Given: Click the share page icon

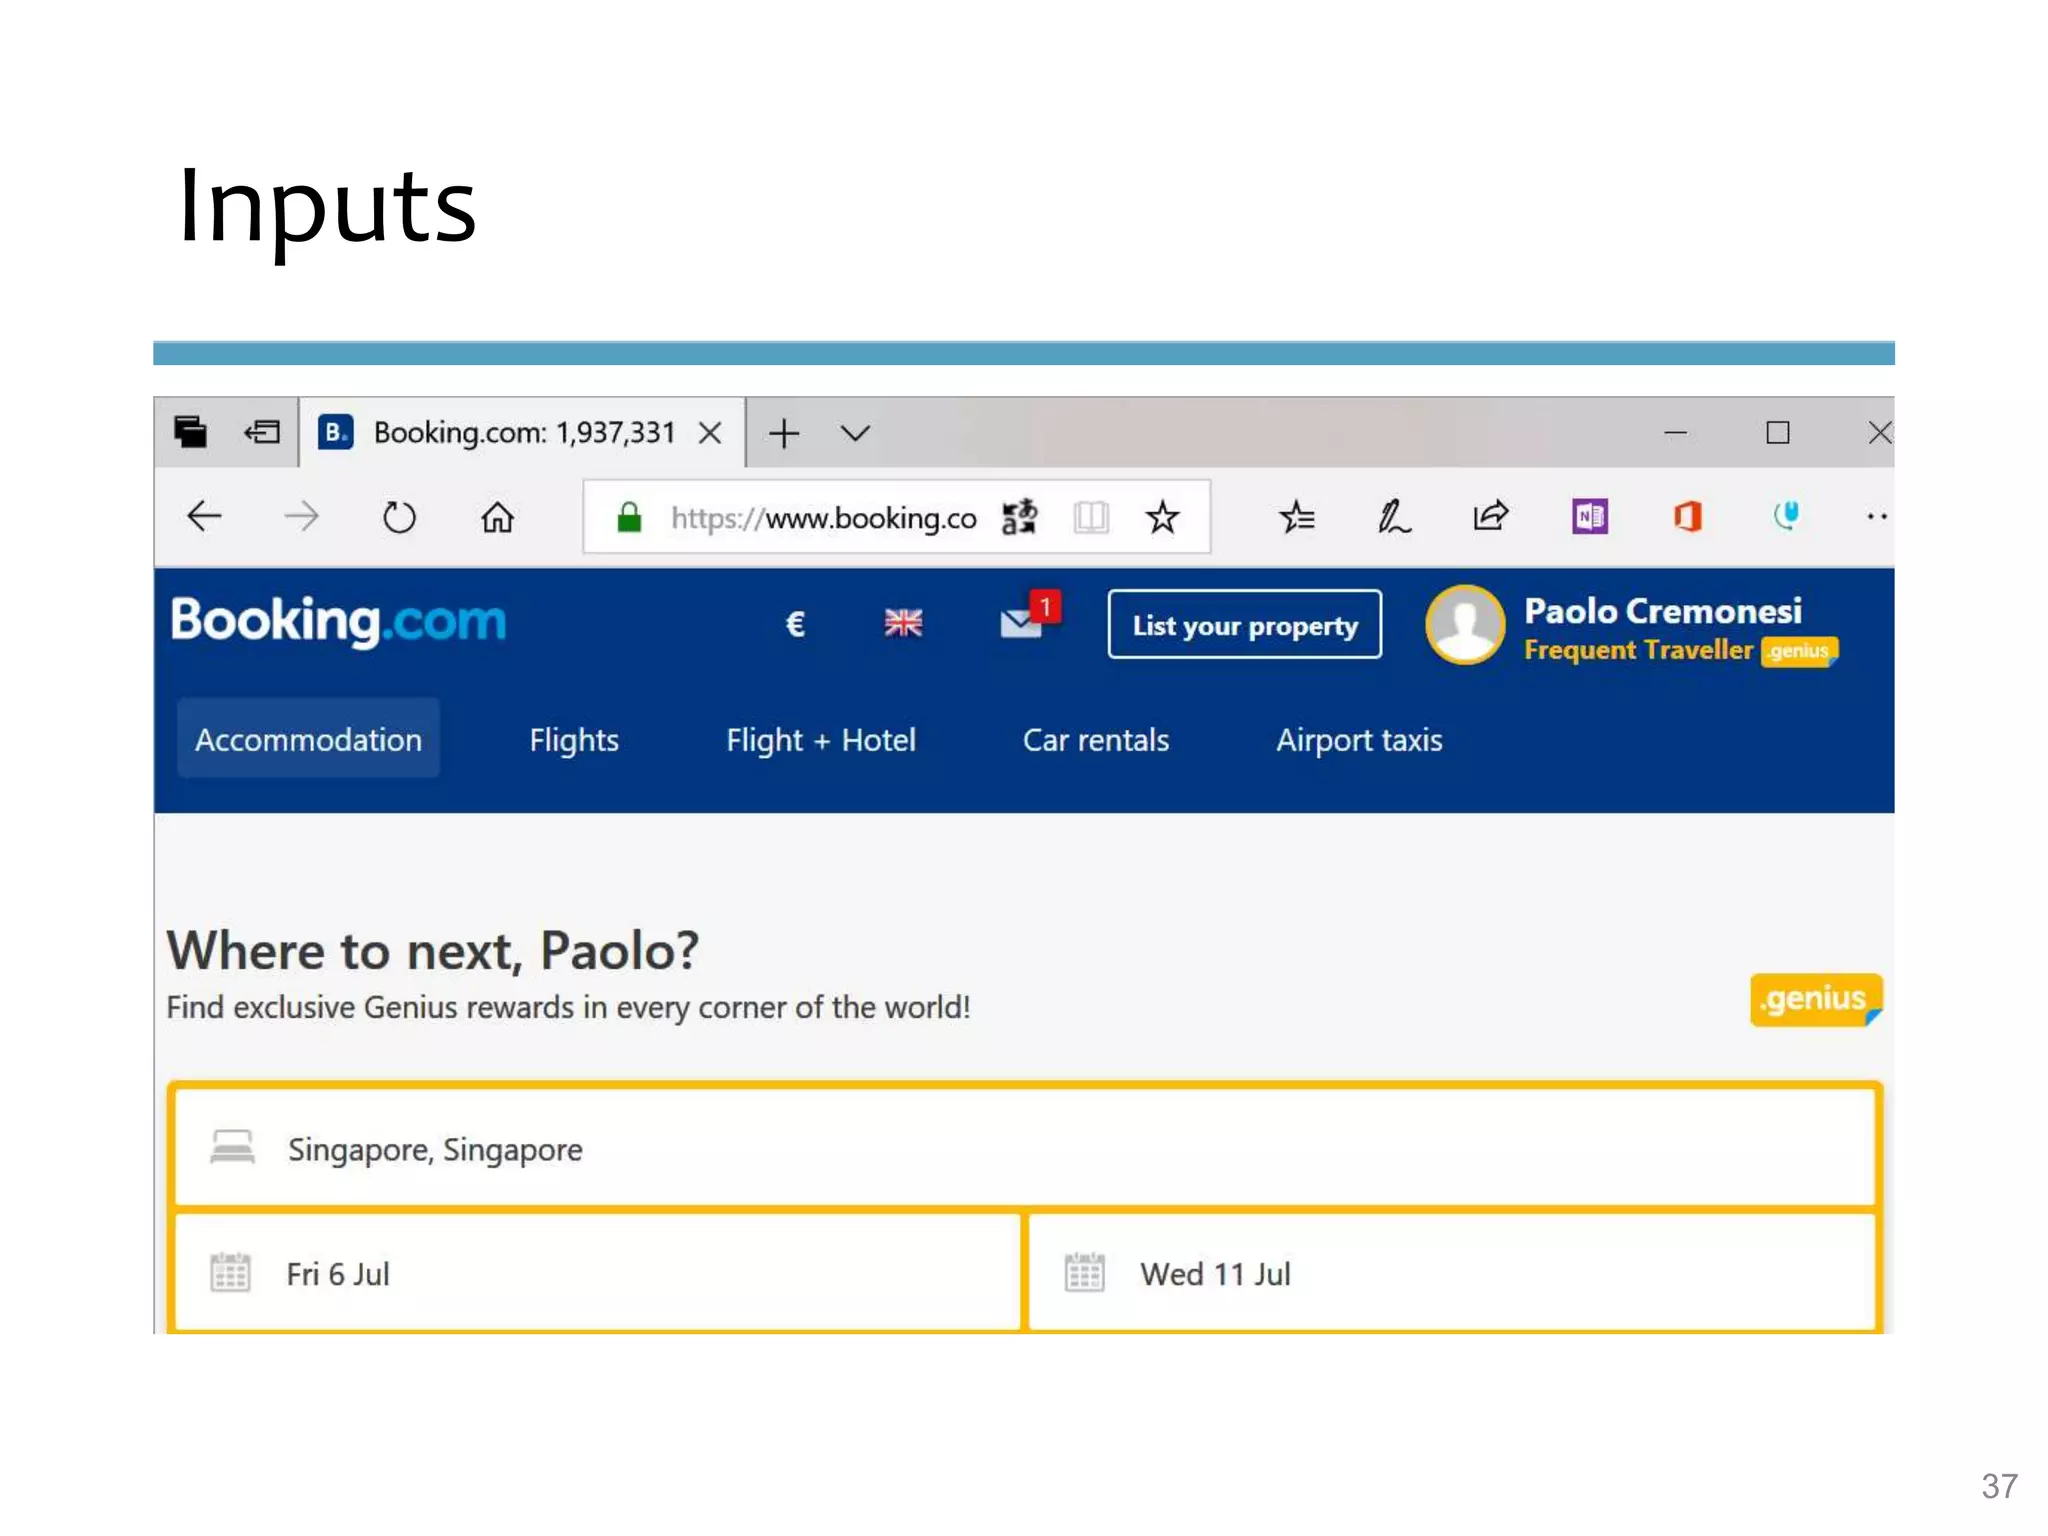Looking at the screenshot, I should coord(1490,517).
